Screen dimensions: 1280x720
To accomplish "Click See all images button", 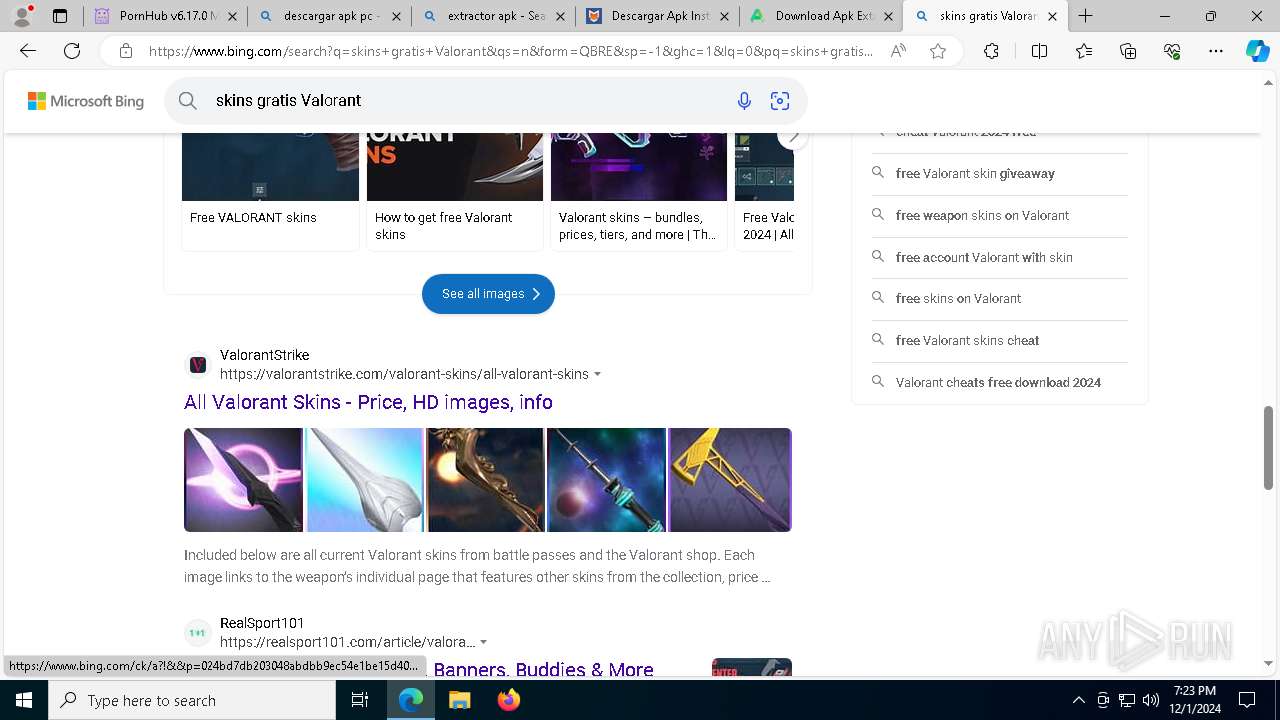I will [x=488, y=294].
